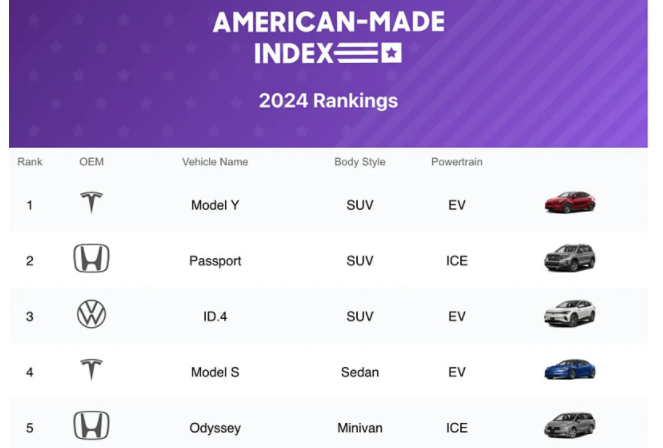Select the Passport vehicle name
The width and height of the screenshot is (663, 448).
tap(215, 261)
